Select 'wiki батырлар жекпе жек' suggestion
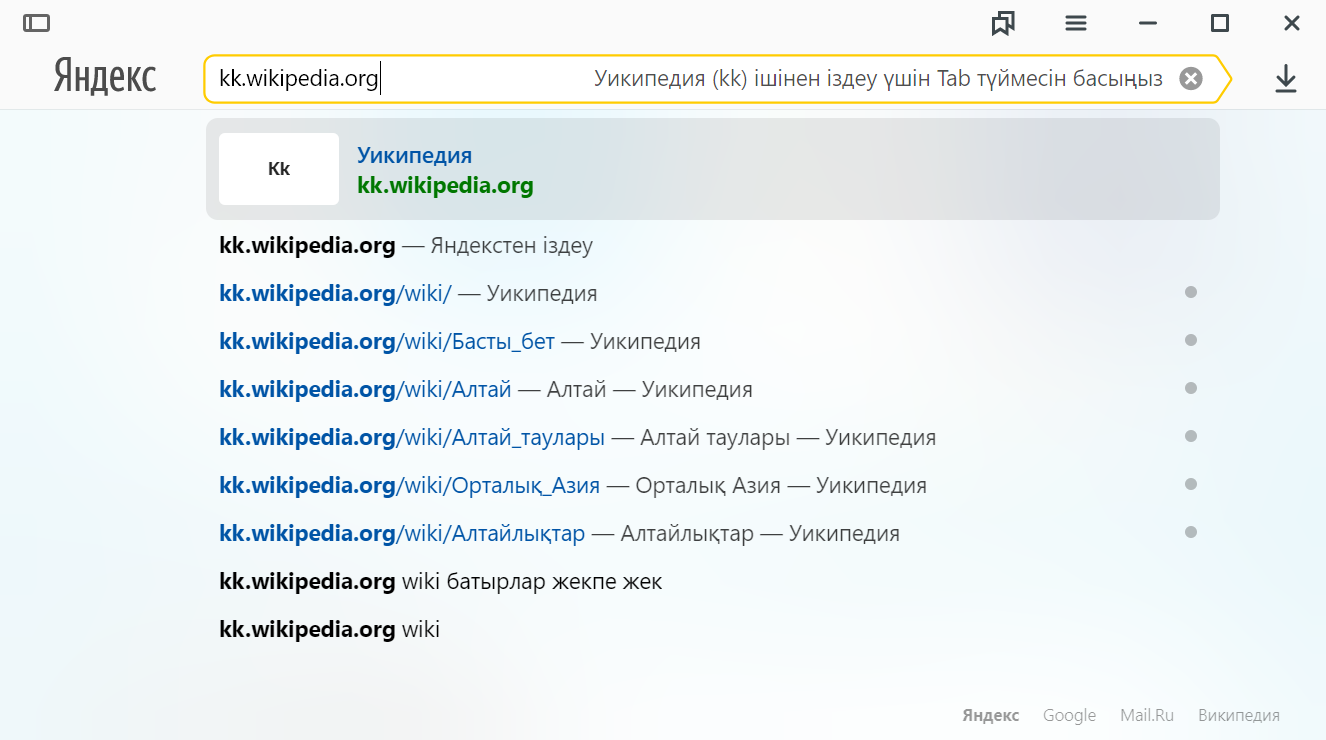Image resolution: width=1326 pixels, height=740 pixels. pyautogui.click(x=440, y=582)
